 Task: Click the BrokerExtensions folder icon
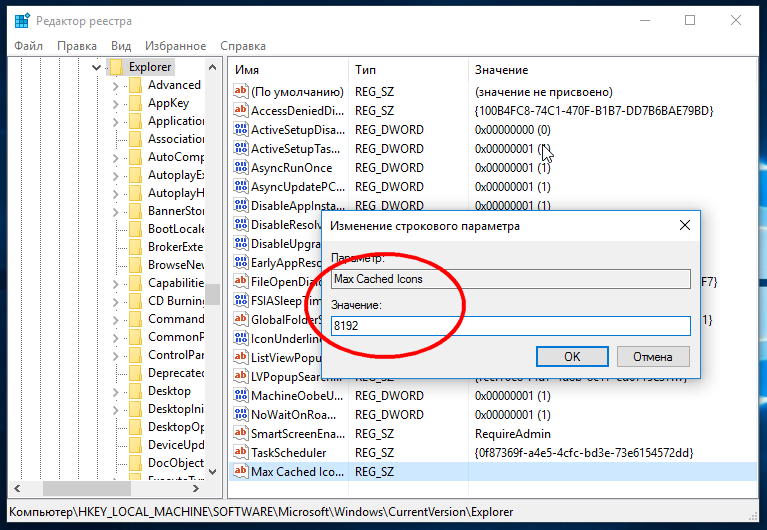click(x=135, y=248)
